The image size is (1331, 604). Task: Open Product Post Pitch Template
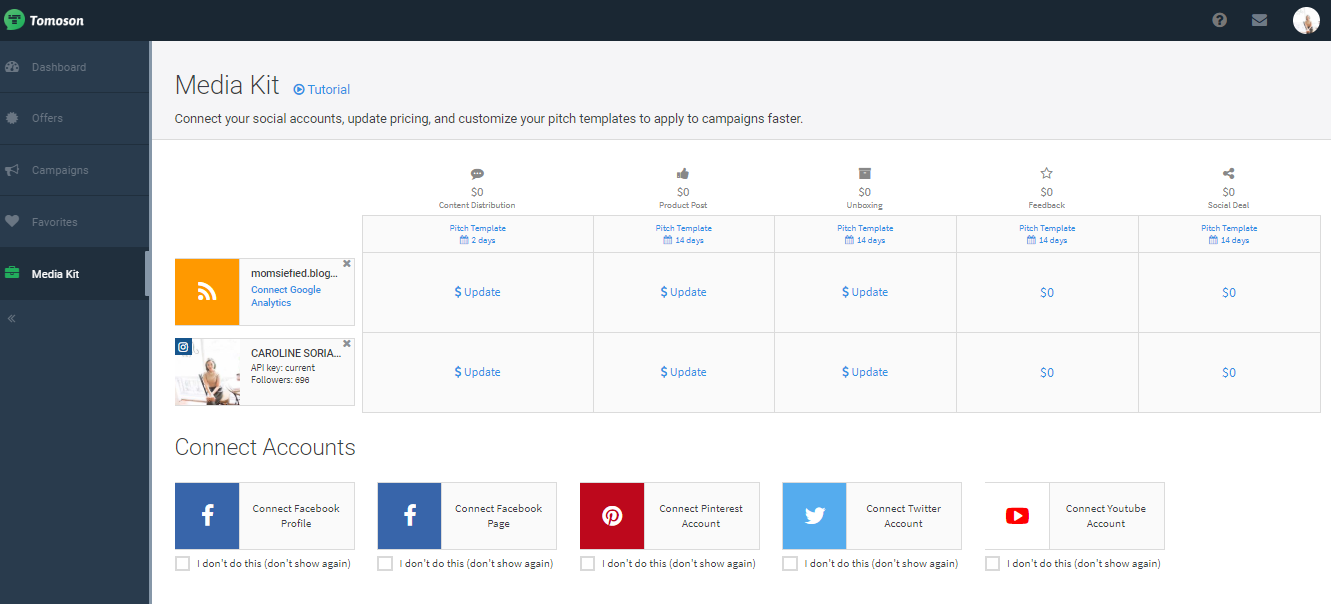pyautogui.click(x=683, y=228)
